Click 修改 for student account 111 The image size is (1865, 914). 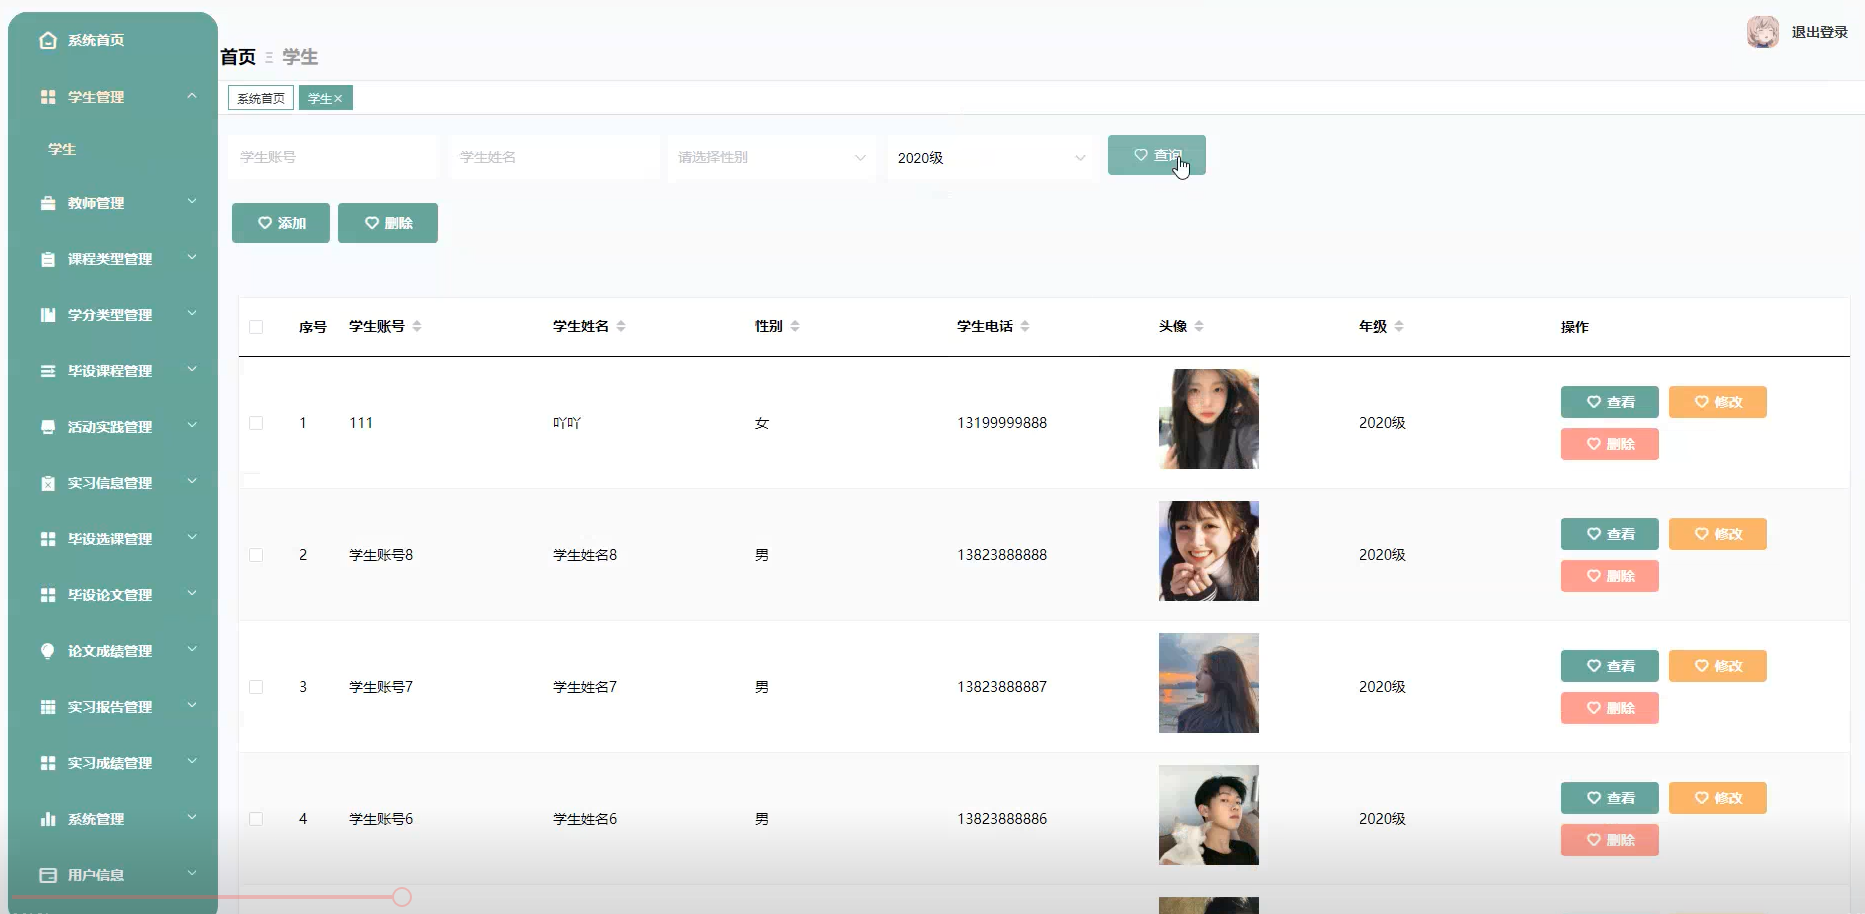[1718, 402]
